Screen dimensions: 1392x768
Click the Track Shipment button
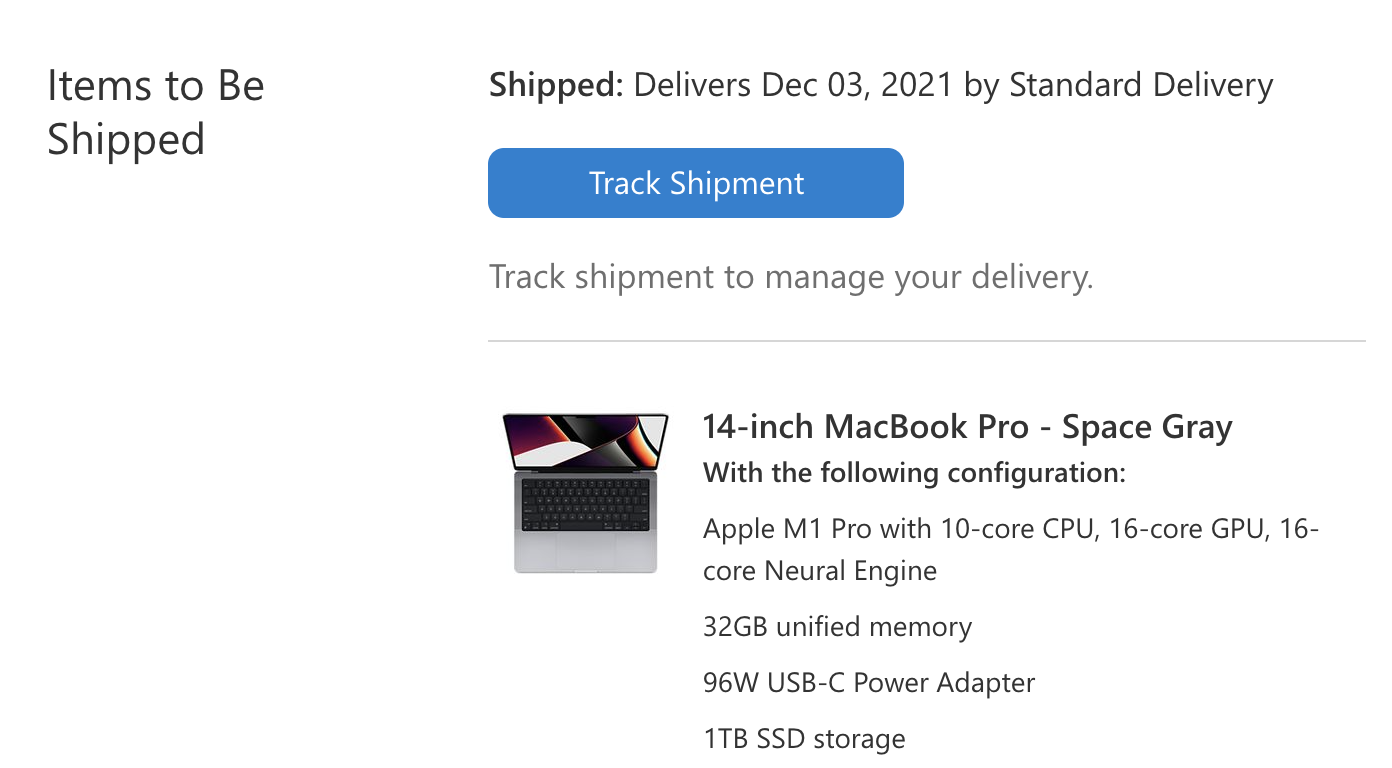coord(695,183)
